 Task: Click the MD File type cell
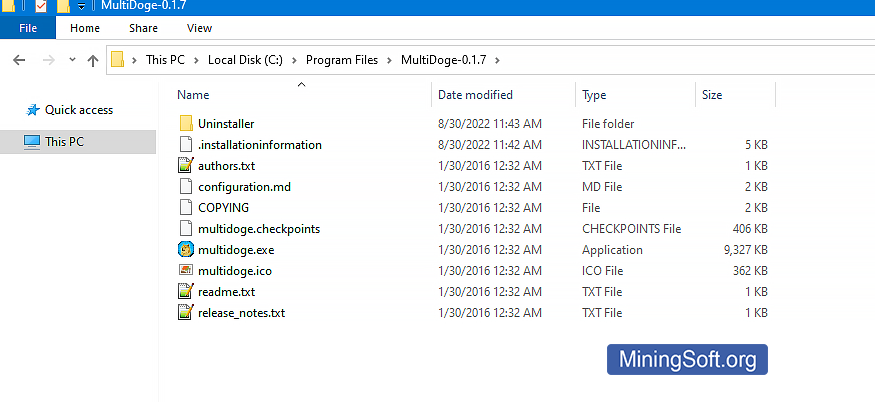click(x=602, y=187)
